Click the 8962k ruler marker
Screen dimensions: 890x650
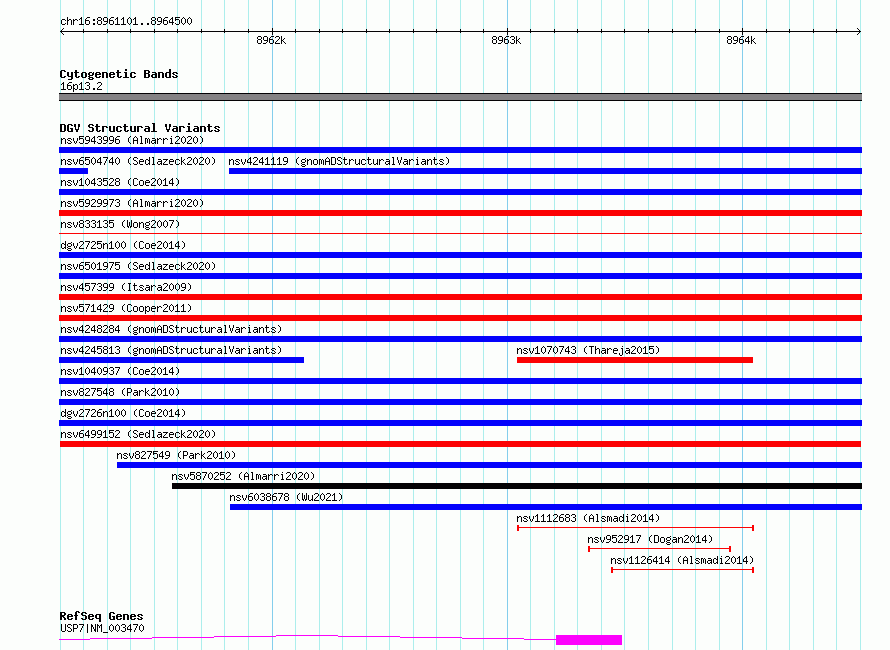[x=271, y=40]
